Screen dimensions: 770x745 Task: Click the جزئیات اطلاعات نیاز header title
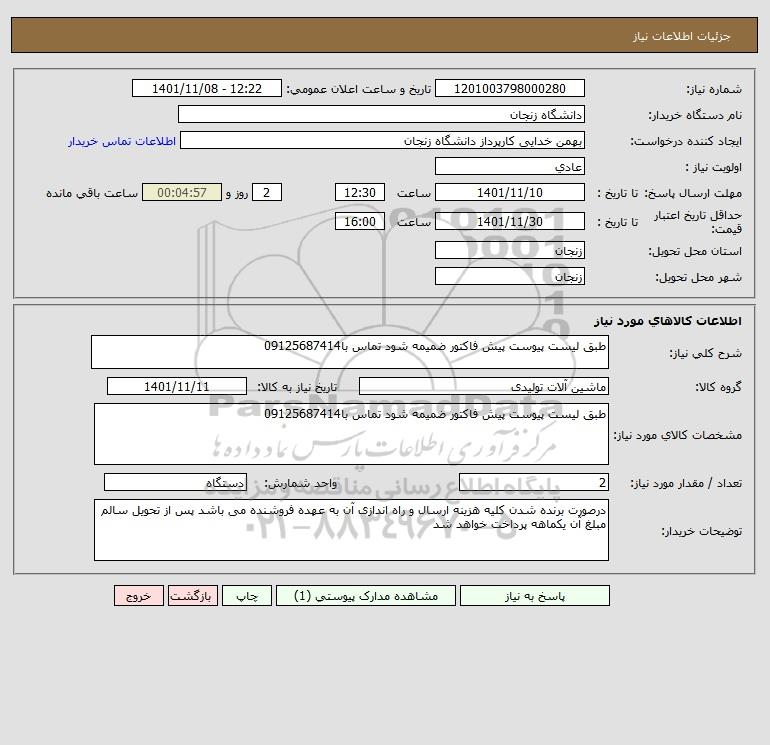coord(682,36)
